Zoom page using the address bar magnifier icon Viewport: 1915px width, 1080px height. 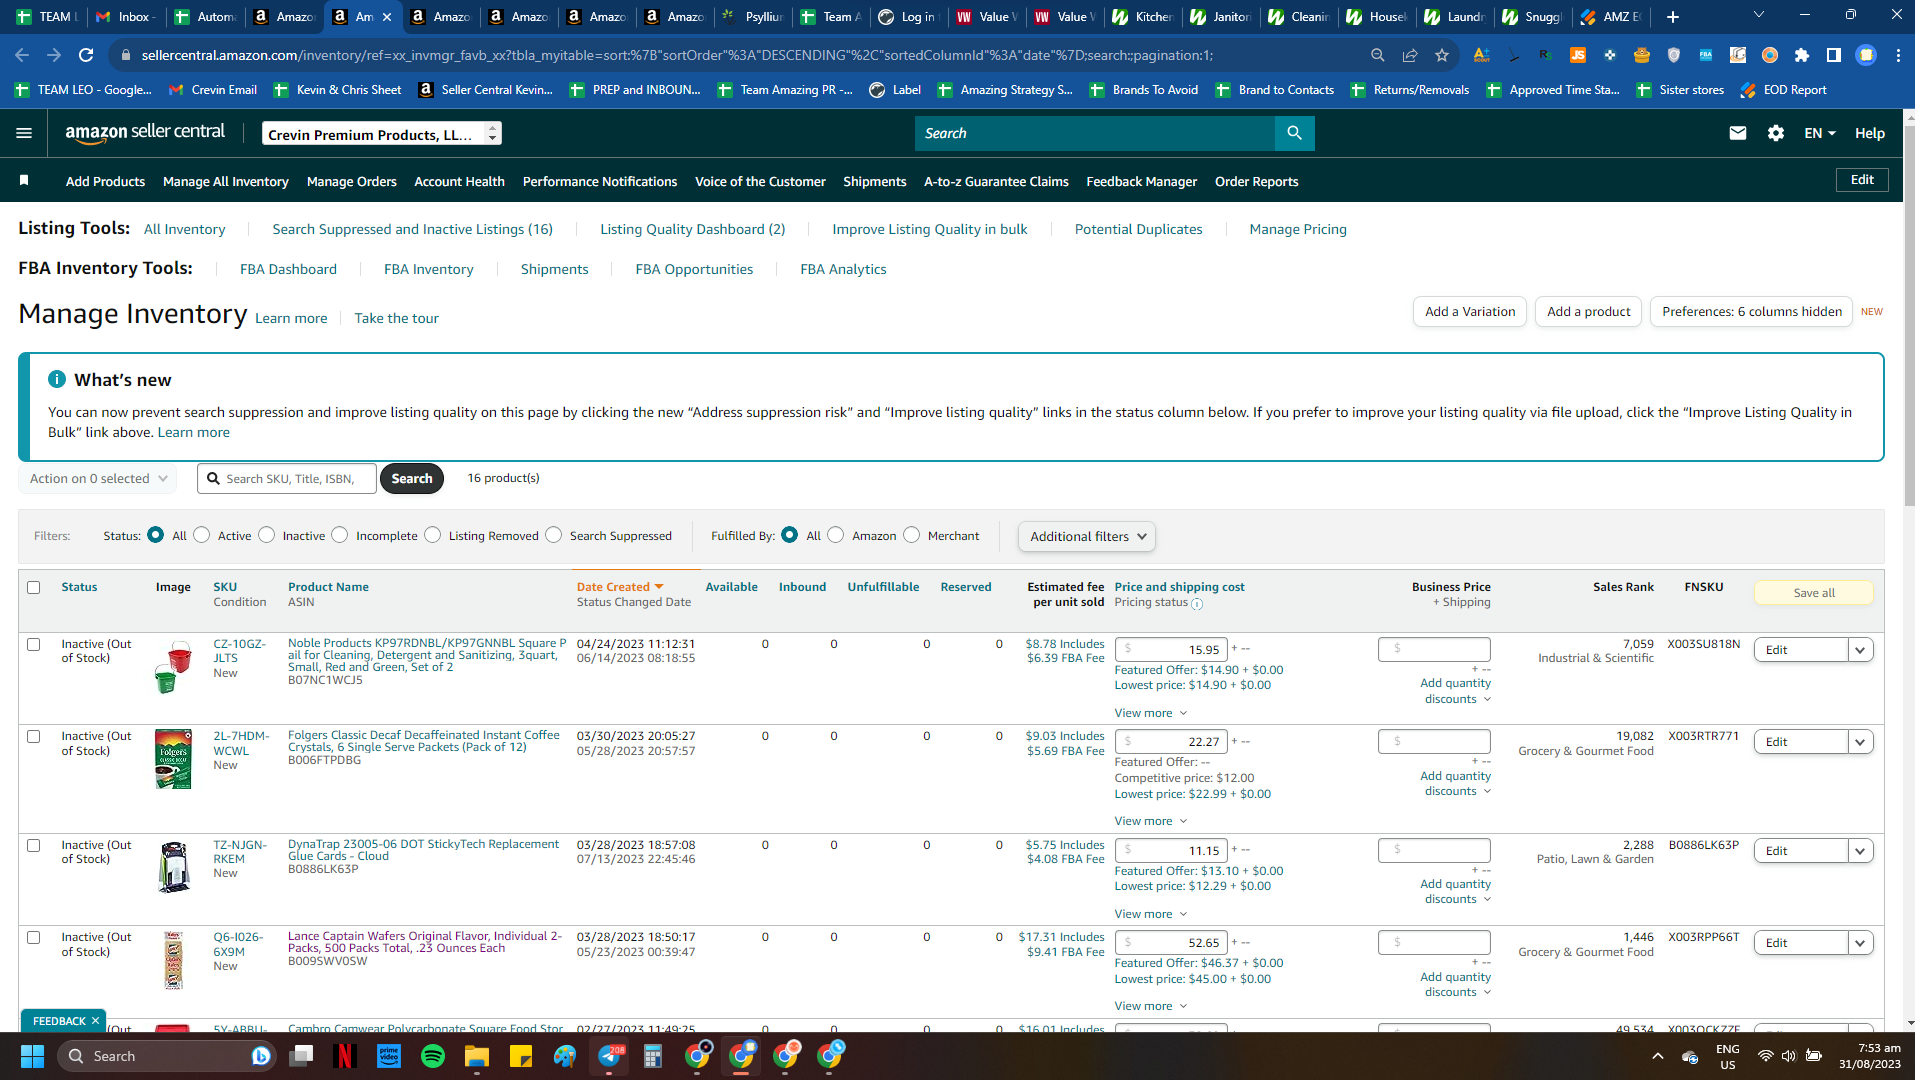coord(1377,55)
